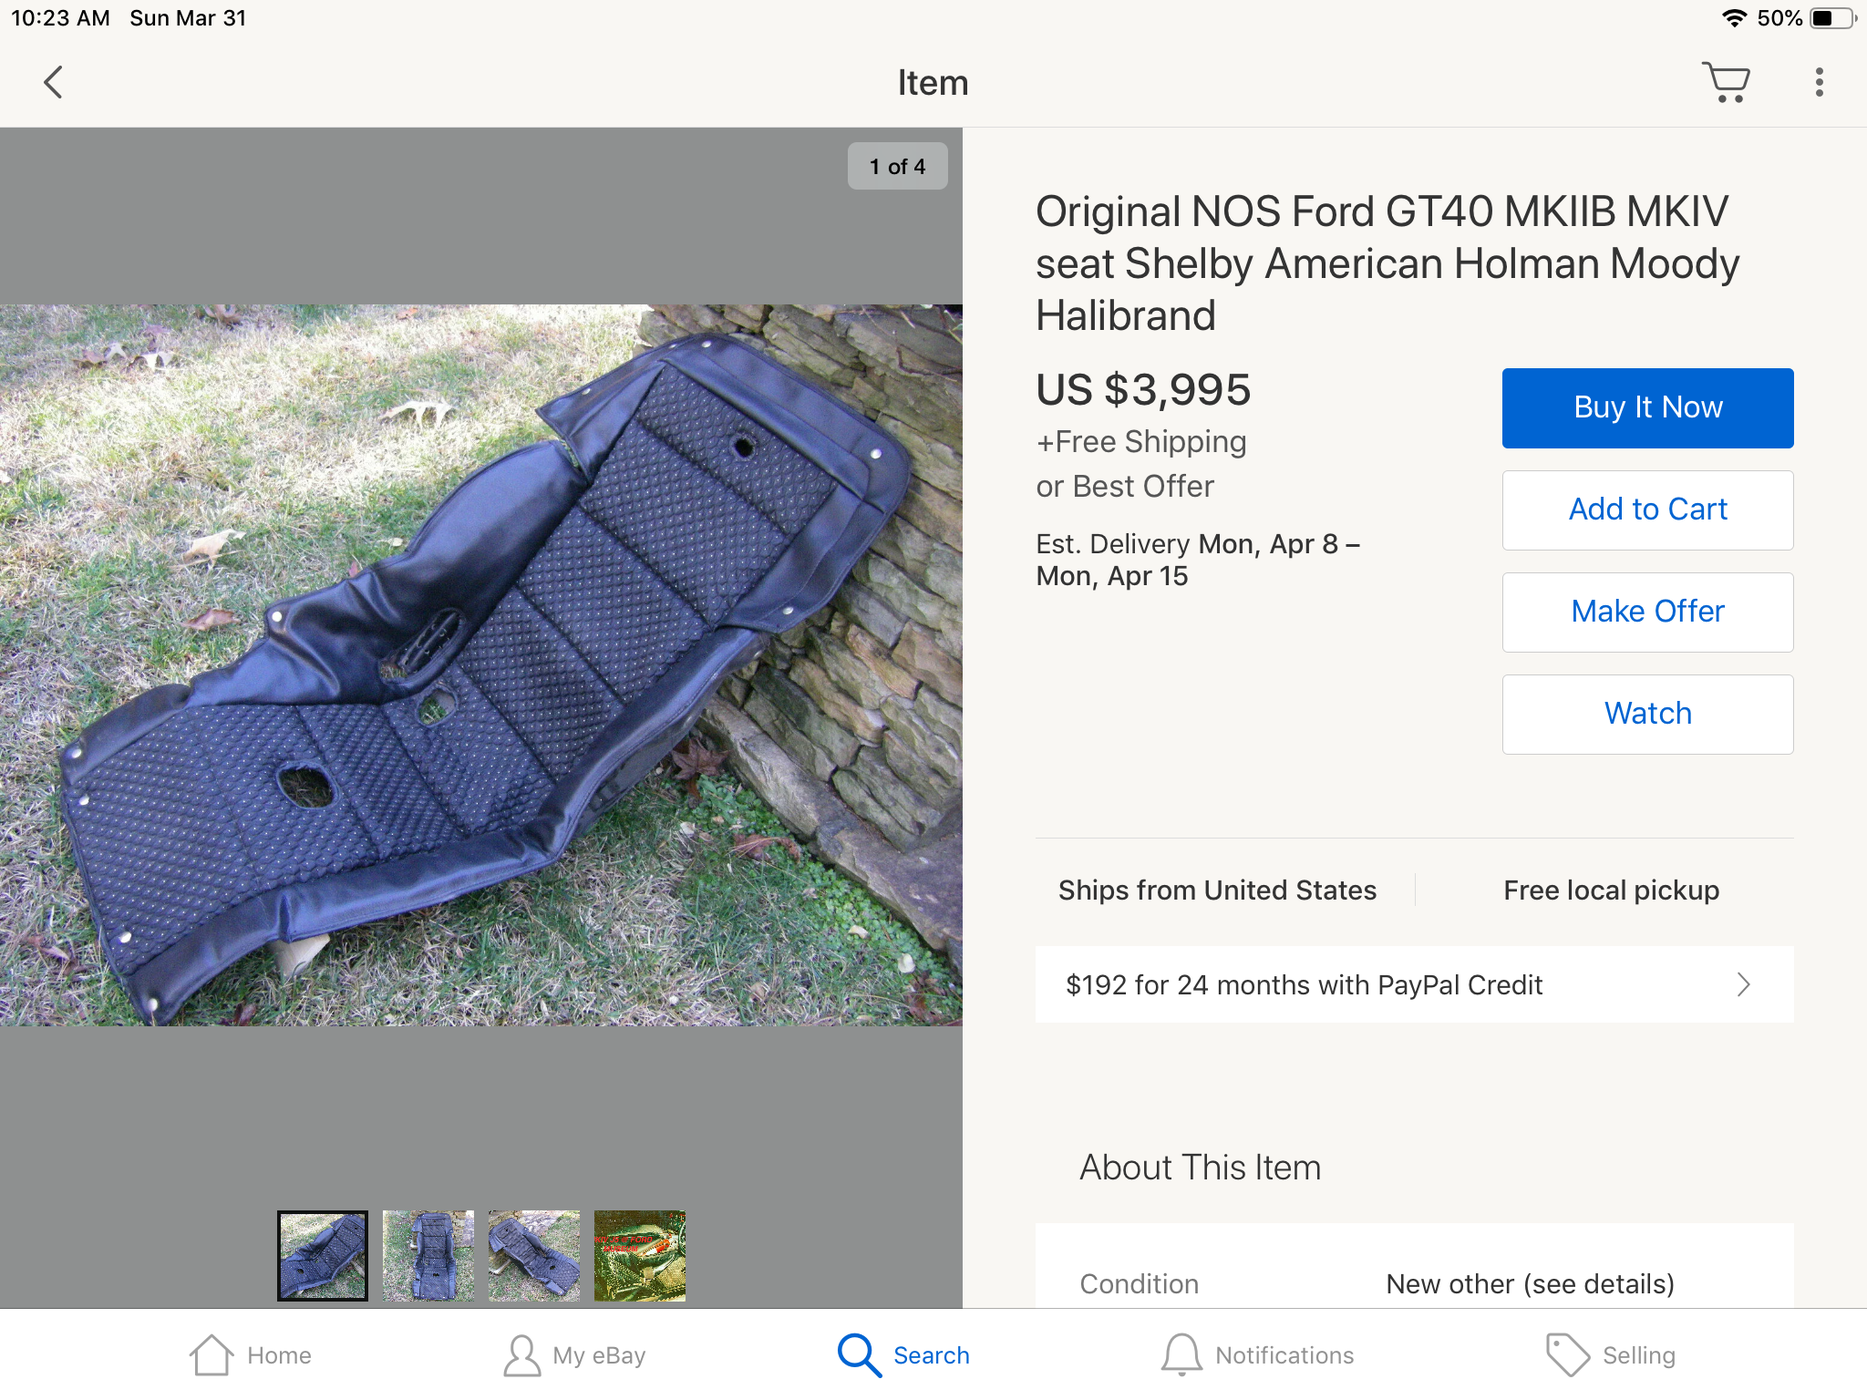The image size is (1867, 1400).
Task: Tap the Item page title
Action: pyautogui.click(x=932, y=83)
